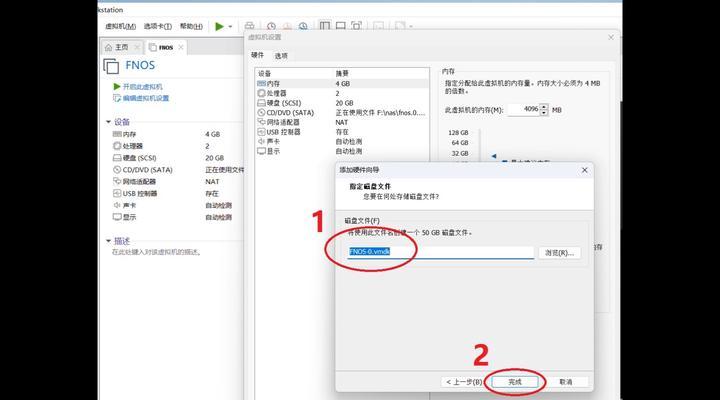Click 网络适配器 in the main summary list

[139, 182]
